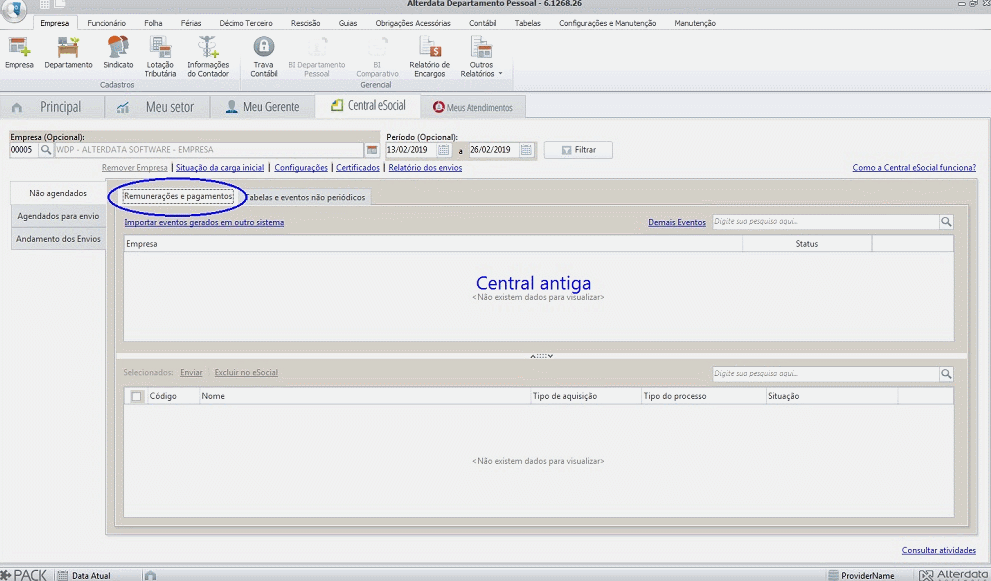The width and height of the screenshot is (991, 581).
Task: Switch to the Férias ribbon tab
Action: [x=191, y=23]
